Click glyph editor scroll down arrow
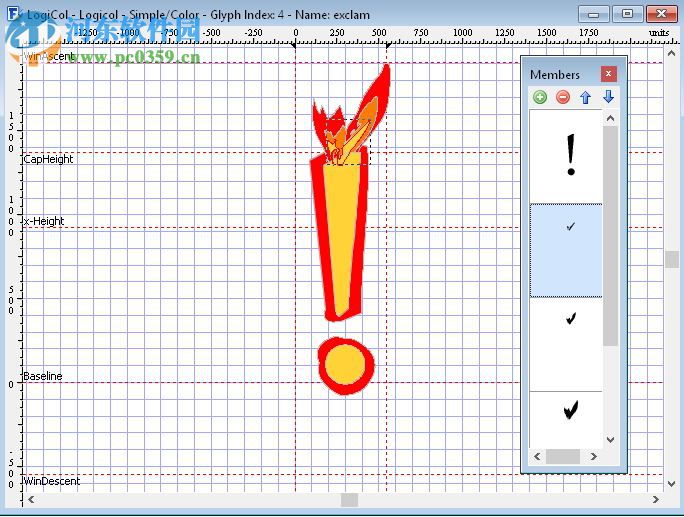This screenshot has height=517, width=684. 671,483
